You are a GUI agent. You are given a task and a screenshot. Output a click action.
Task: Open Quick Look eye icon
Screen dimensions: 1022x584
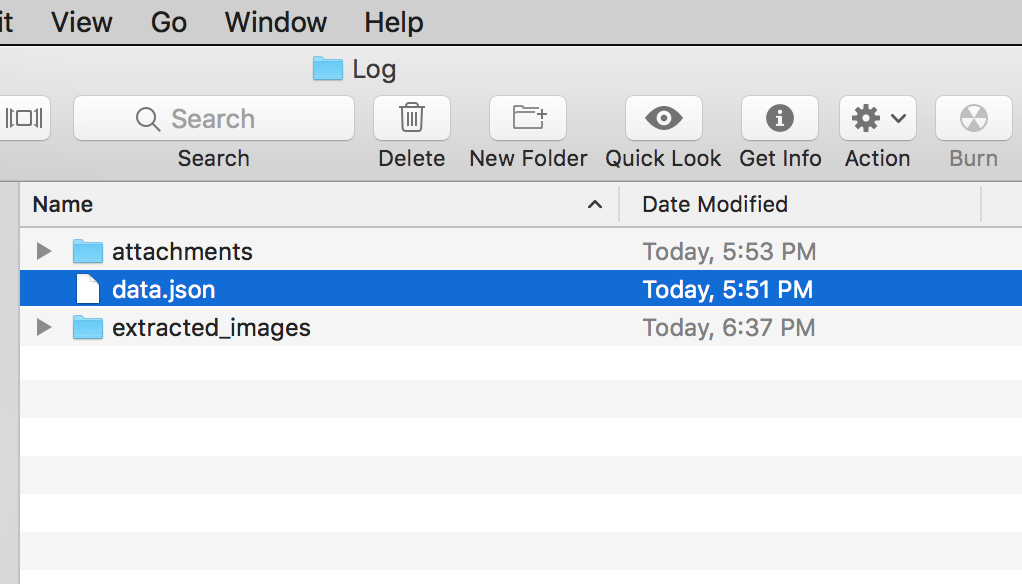(x=664, y=118)
